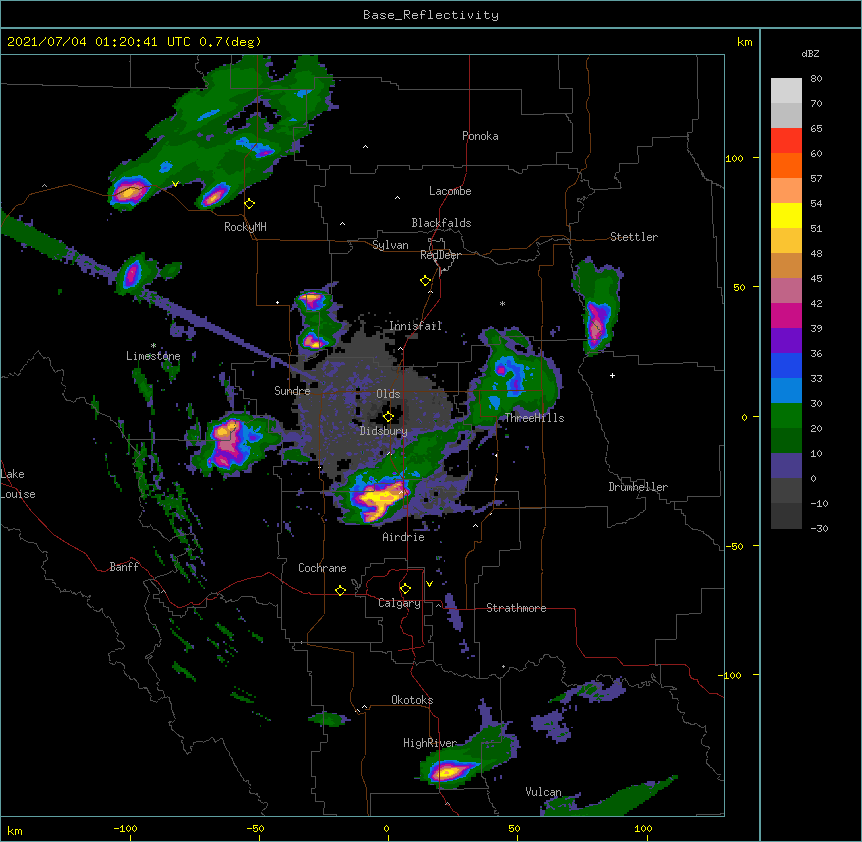Click the purple 36-39 dBZ legend swatch
This screenshot has width=862, height=842.
pyautogui.click(x=786, y=340)
